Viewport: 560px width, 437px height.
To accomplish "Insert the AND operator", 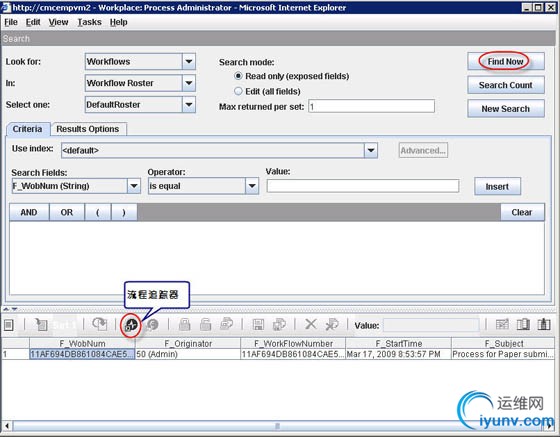I will point(29,212).
